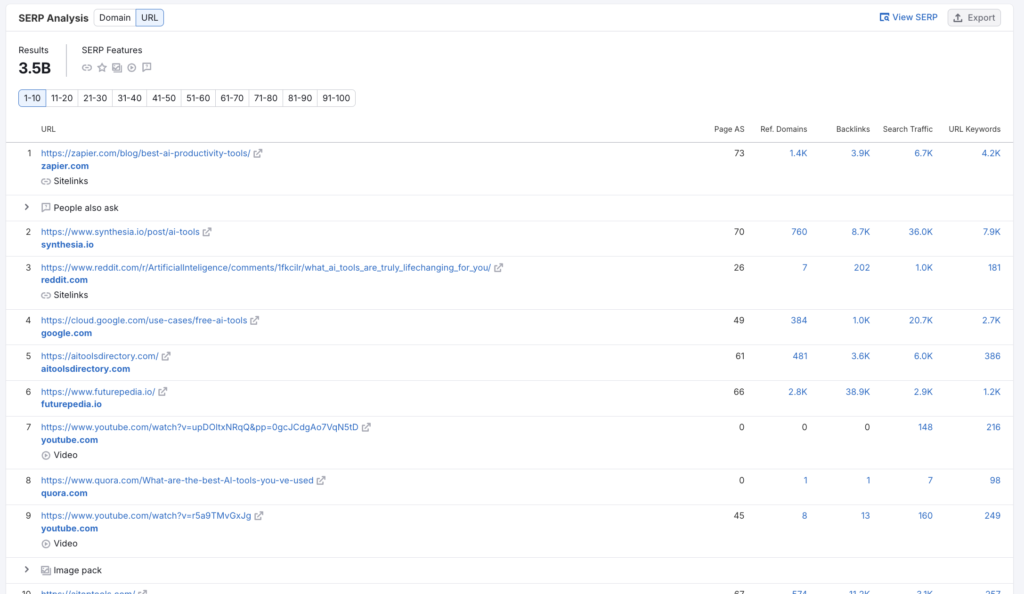This screenshot has width=1024, height=594.
Task: Open external link icon for reddit.com URL
Action: tap(498, 268)
